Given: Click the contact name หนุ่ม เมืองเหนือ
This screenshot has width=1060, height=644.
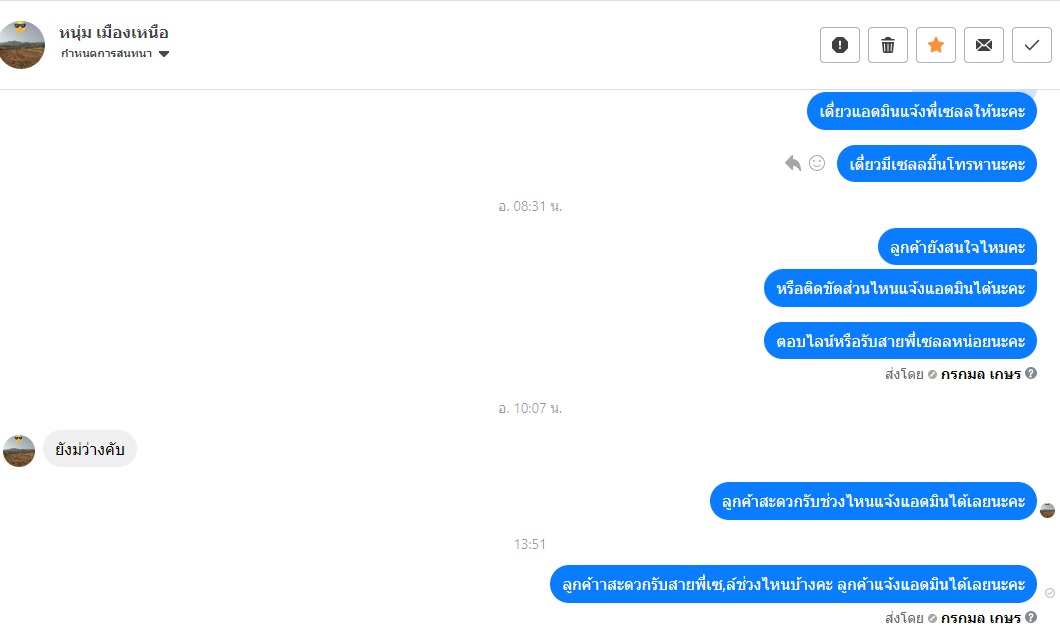Looking at the screenshot, I should [x=114, y=32].
